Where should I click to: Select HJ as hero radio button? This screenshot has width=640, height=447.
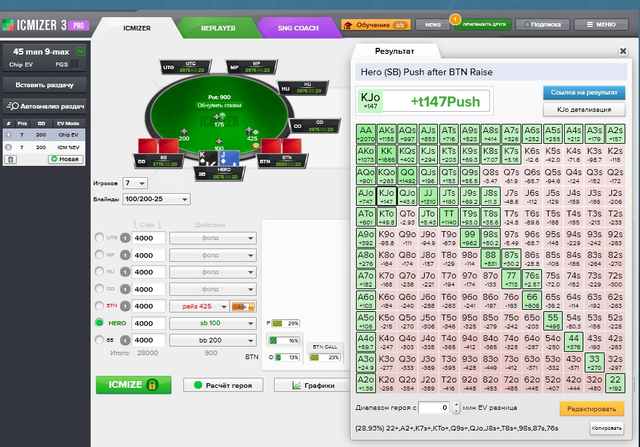click(x=99, y=271)
